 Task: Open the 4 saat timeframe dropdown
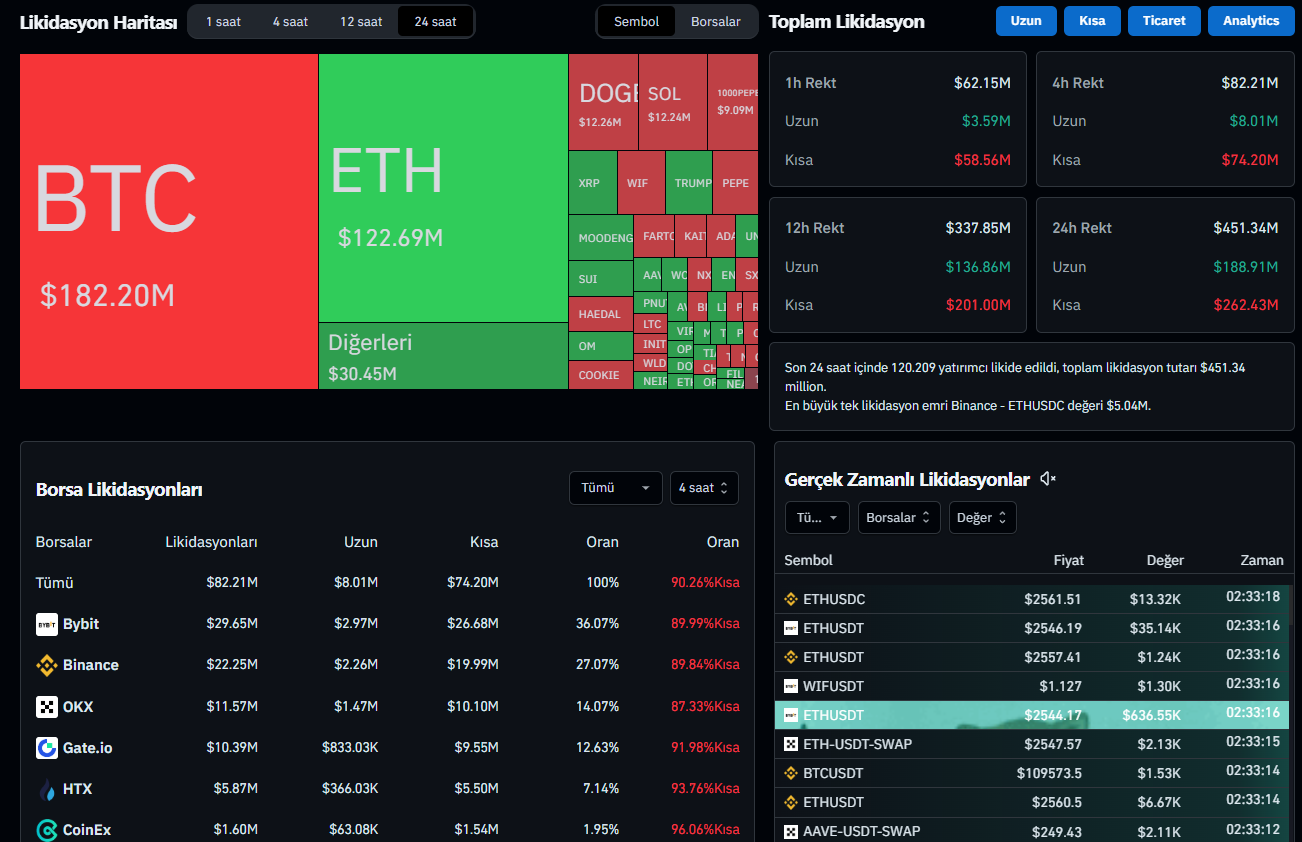pos(704,488)
